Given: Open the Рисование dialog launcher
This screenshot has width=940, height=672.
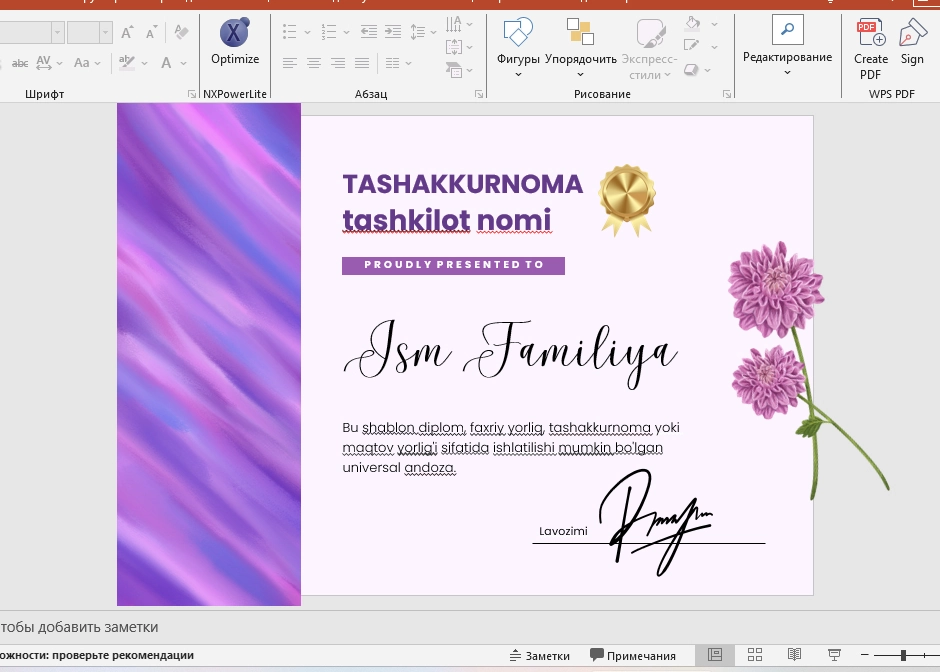Looking at the screenshot, I should click(x=727, y=94).
